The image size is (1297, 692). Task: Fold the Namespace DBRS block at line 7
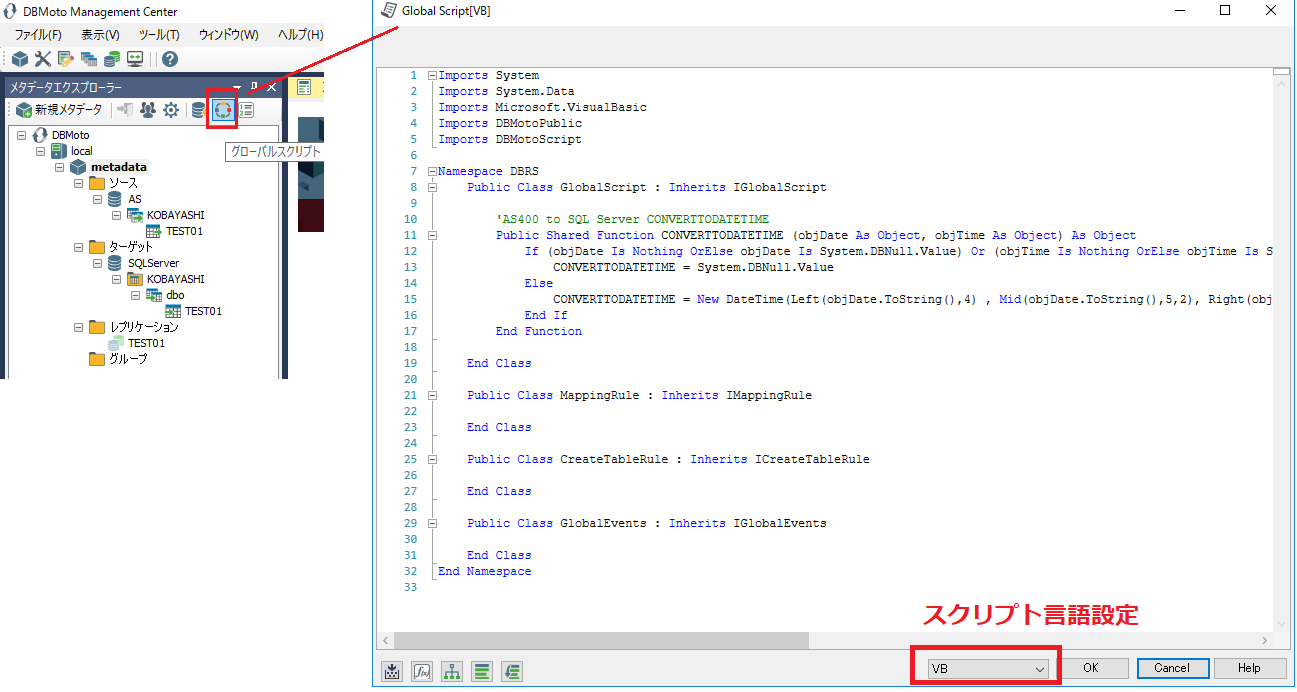(x=431, y=171)
